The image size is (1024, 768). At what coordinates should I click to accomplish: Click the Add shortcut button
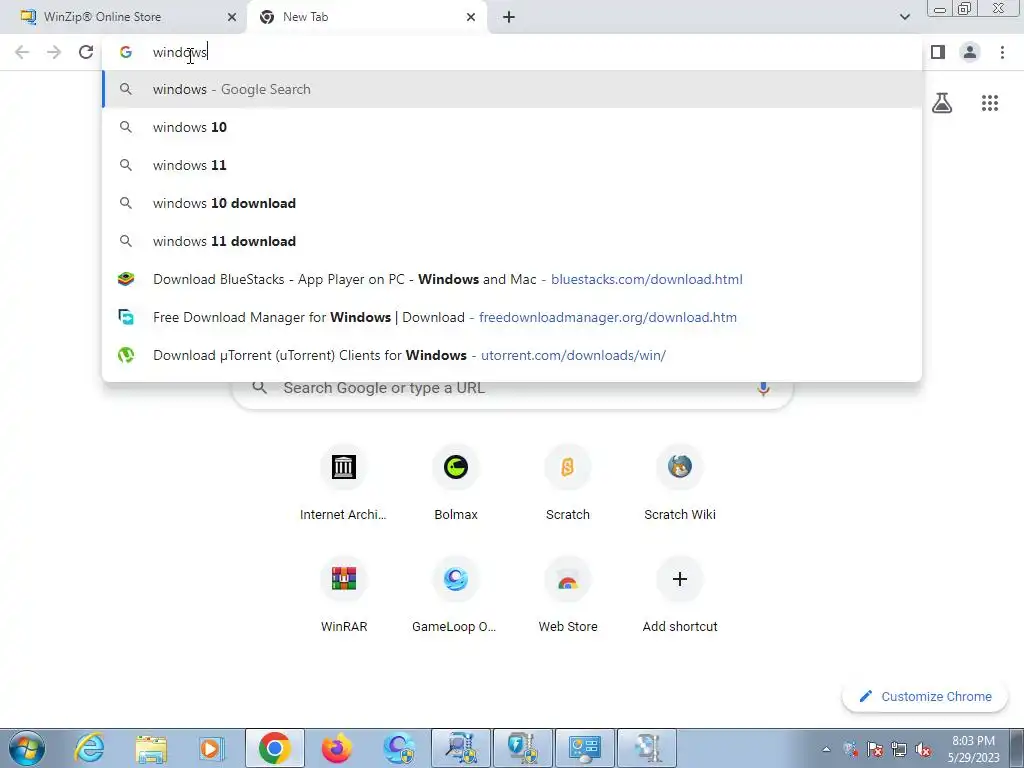680,596
